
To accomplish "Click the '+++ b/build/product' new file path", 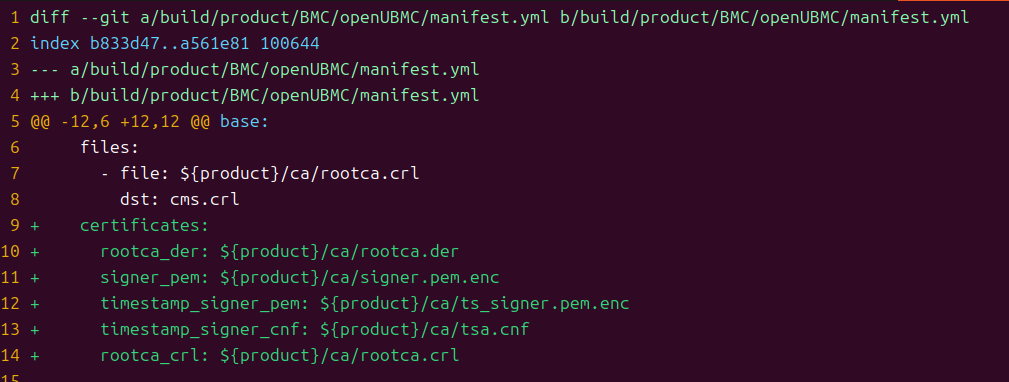I will coord(255,96).
